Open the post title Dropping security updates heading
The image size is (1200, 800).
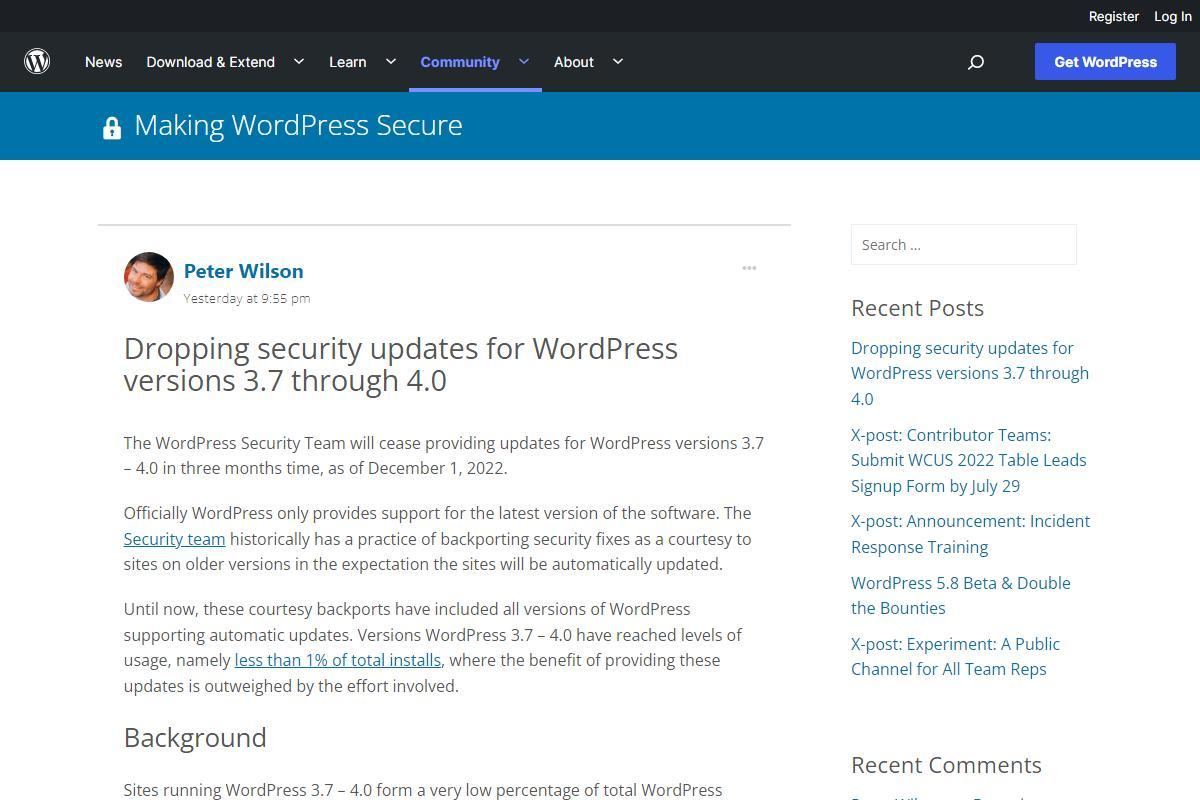click(401, 364)
